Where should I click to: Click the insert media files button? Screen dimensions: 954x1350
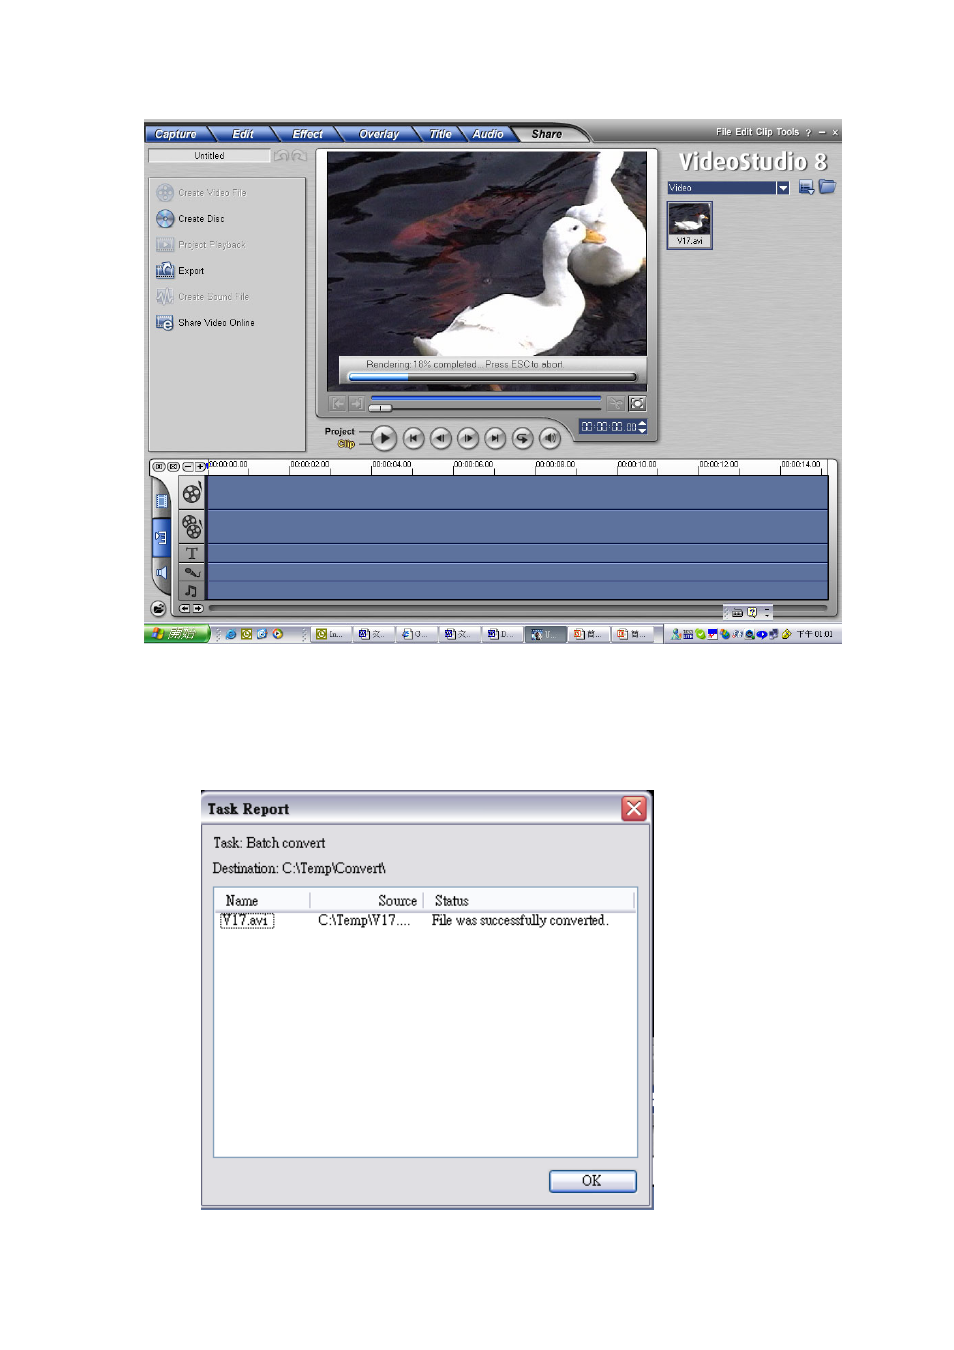click(158, 608)
